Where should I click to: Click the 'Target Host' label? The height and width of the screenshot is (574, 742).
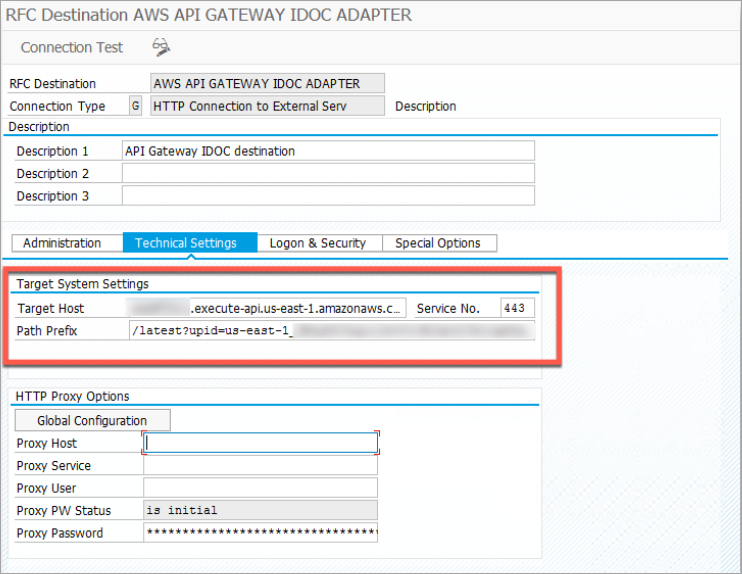pos(51,309)
